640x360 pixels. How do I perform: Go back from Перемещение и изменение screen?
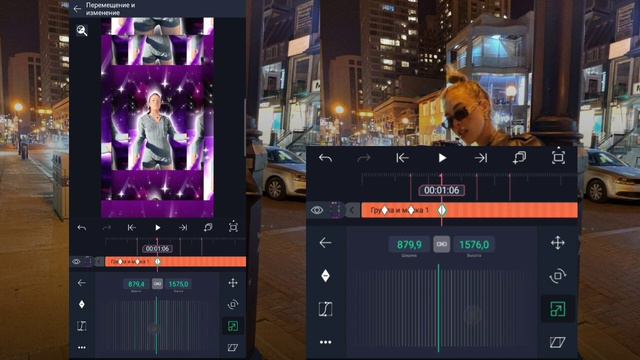point(77,9)
